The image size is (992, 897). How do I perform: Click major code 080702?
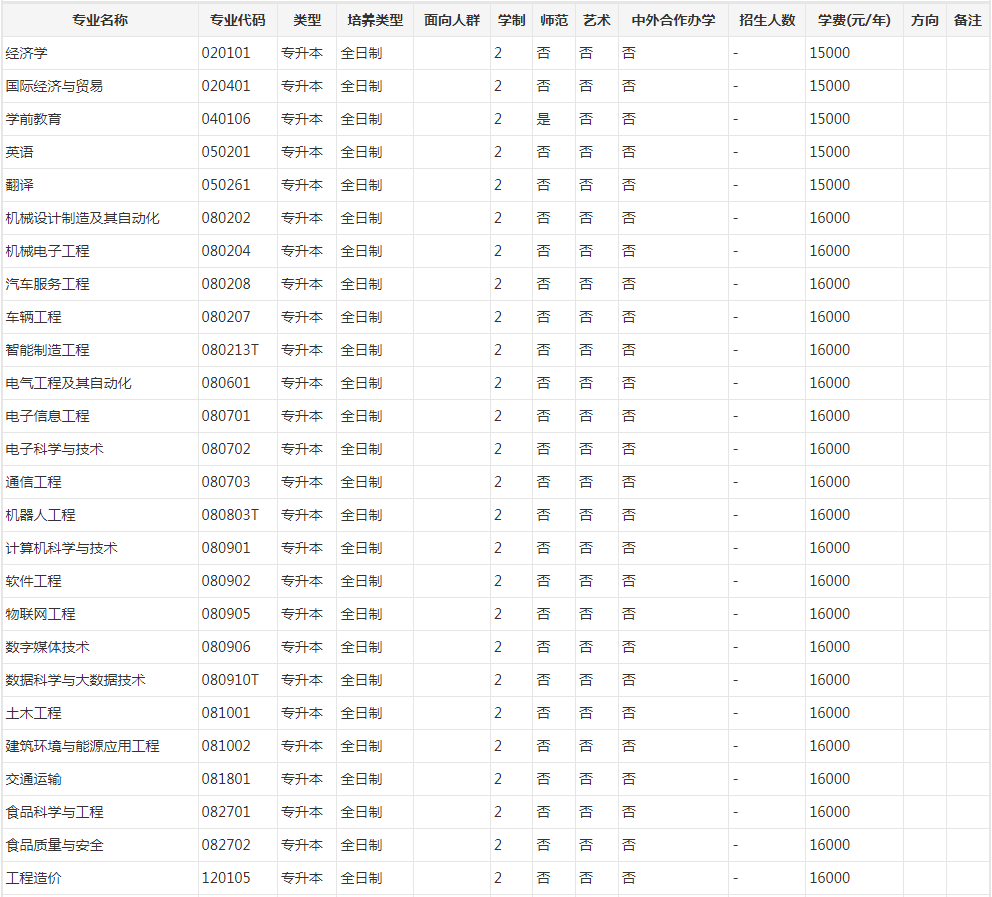[x=226, y=449]
